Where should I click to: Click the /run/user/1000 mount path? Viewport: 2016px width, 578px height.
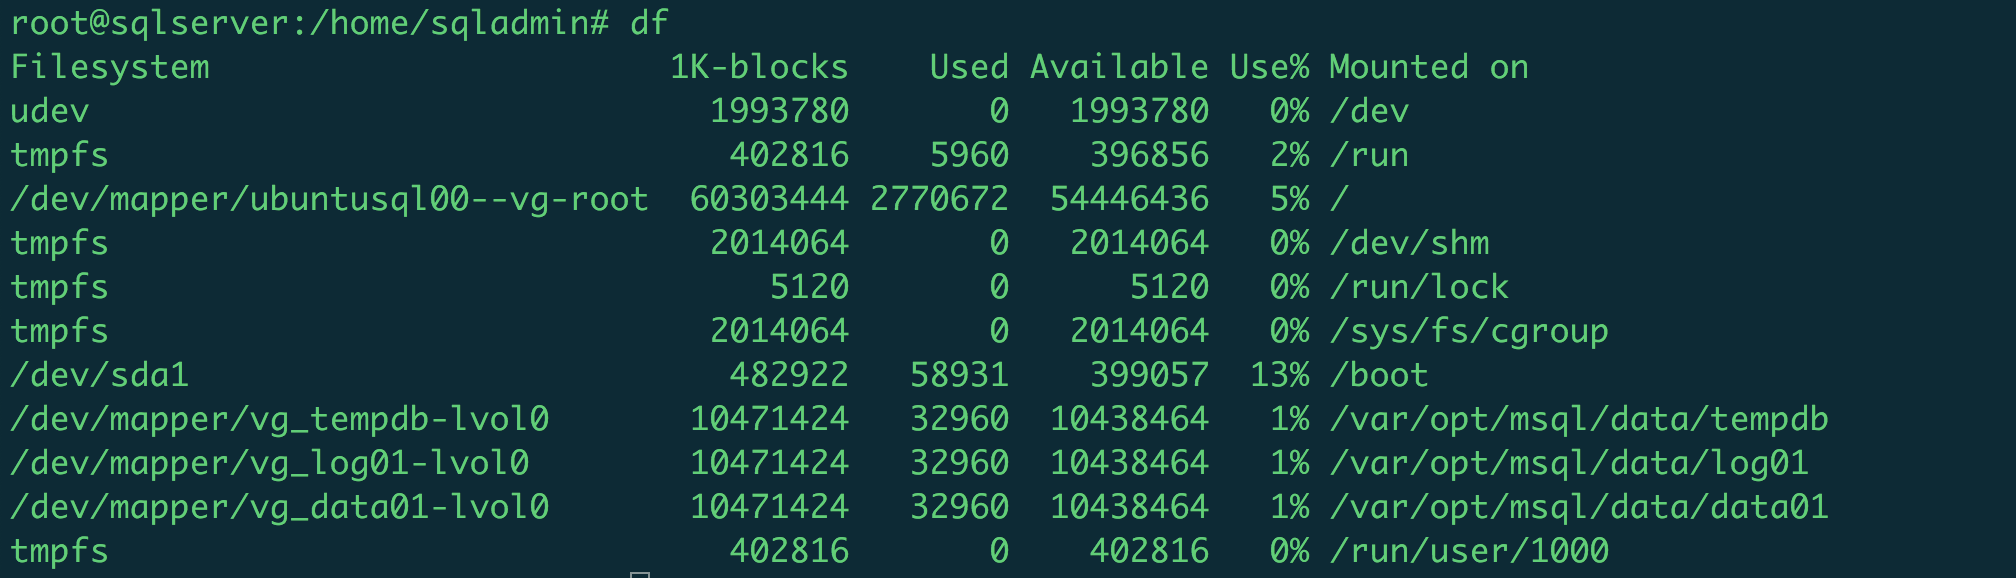tap(1469, 551)
